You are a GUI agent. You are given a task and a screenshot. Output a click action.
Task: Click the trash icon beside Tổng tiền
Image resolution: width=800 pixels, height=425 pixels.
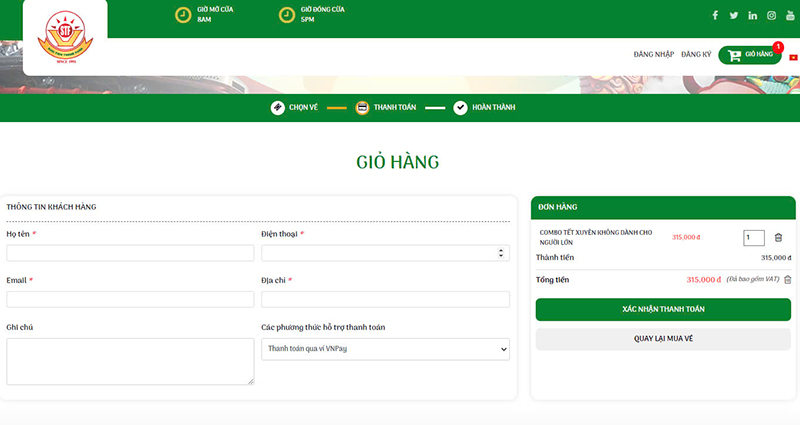coord(787,280)
